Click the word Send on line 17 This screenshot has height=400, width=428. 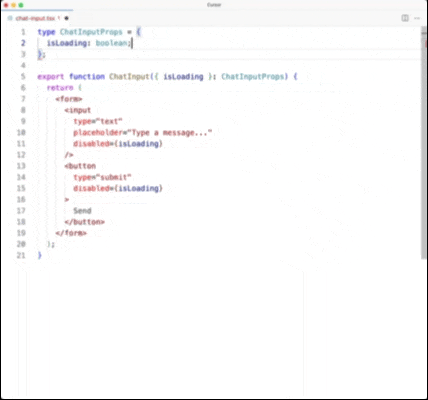point(82,211)
